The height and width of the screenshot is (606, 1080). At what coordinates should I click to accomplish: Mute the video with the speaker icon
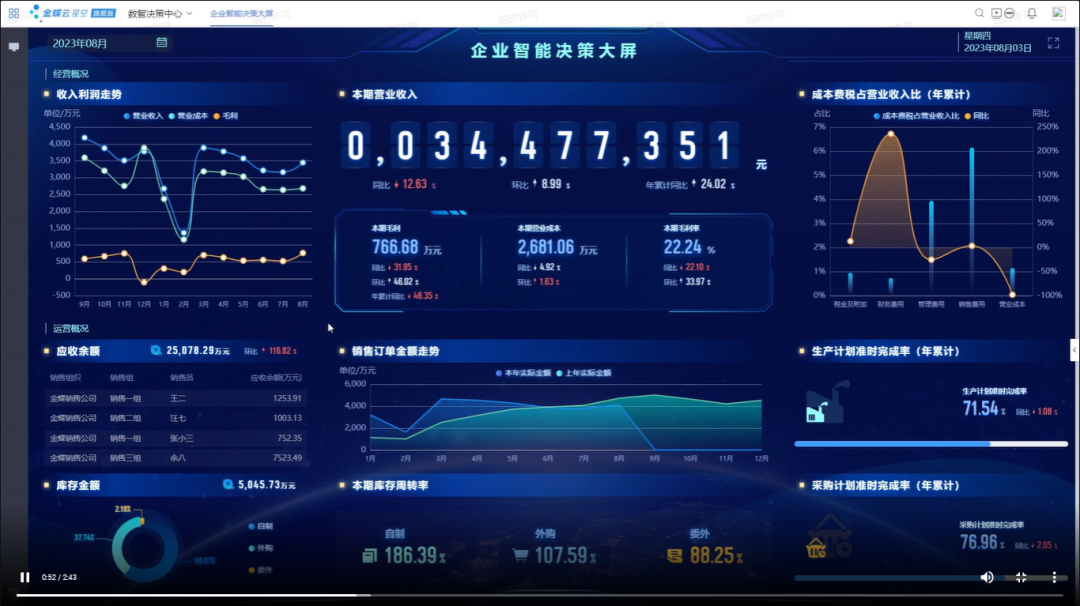tap(987, 577)
